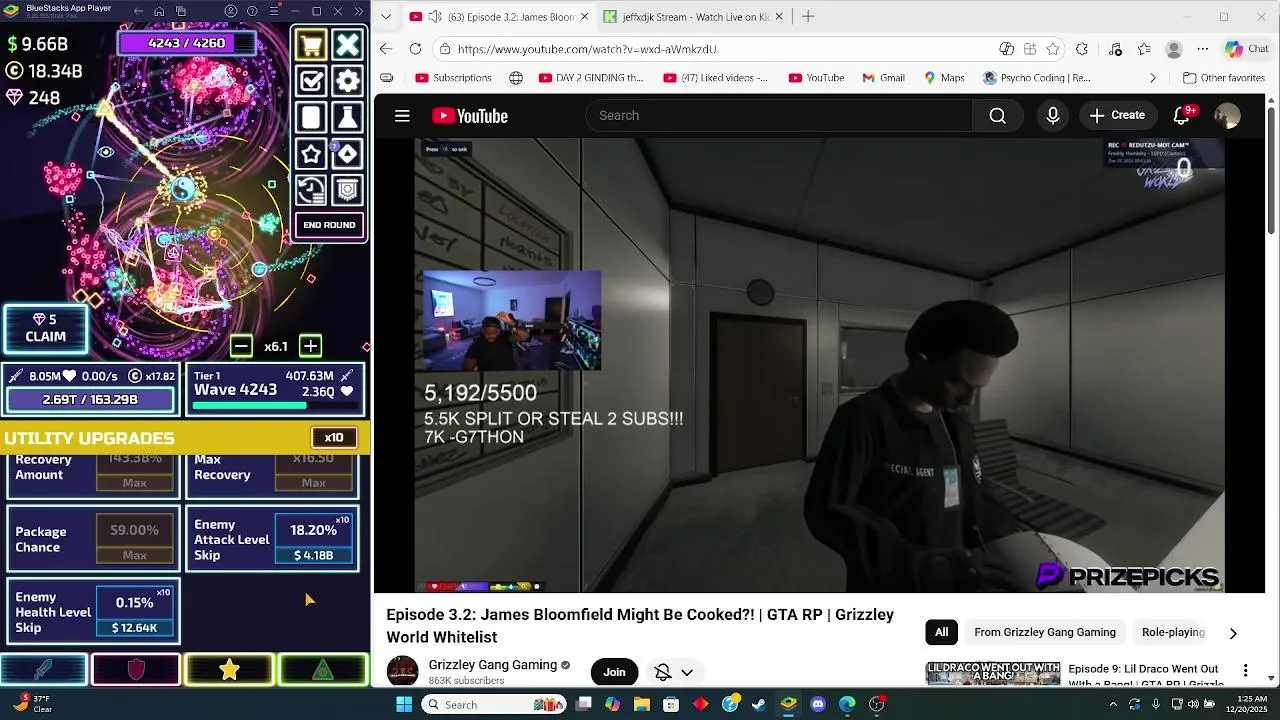Toggle the x10 upgrade multiplier

point(333,437)
